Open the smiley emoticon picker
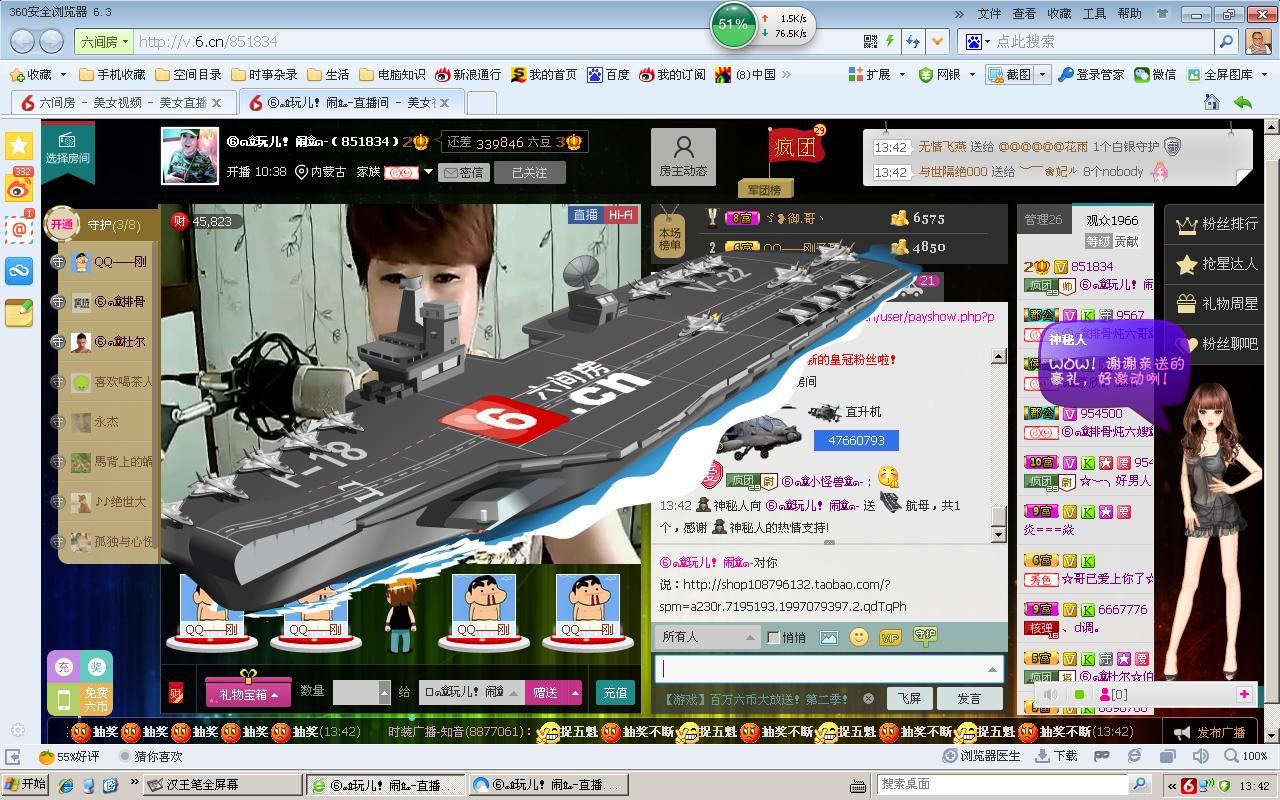Screen dimensions: 1280x800 (x=858, y=636)
